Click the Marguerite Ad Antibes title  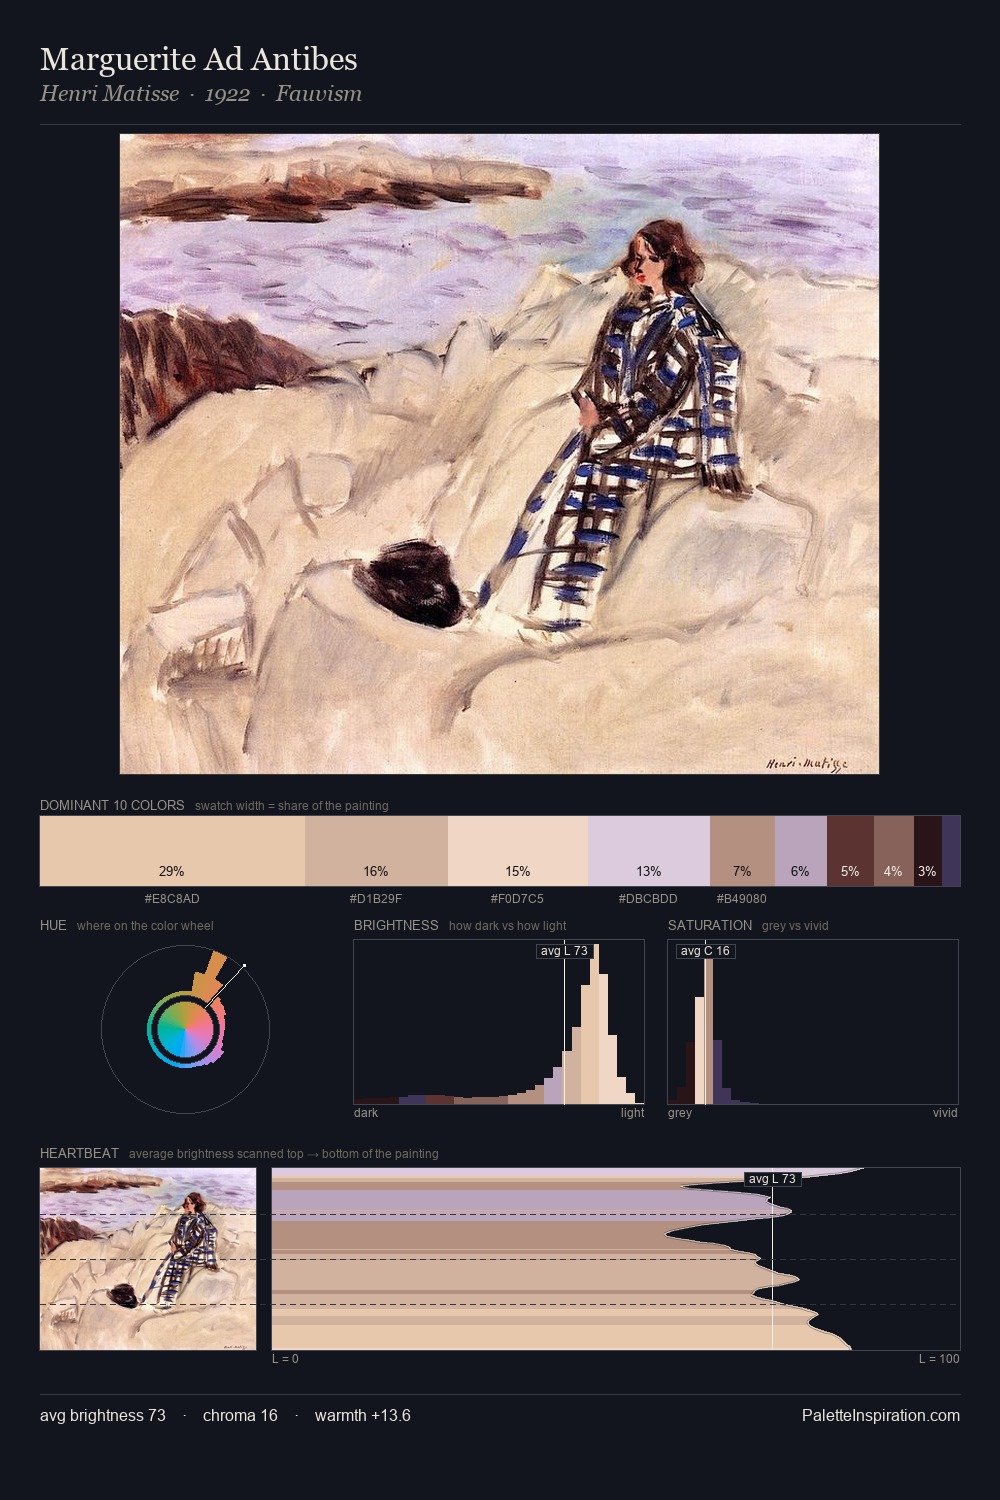[x=198, y=60]
